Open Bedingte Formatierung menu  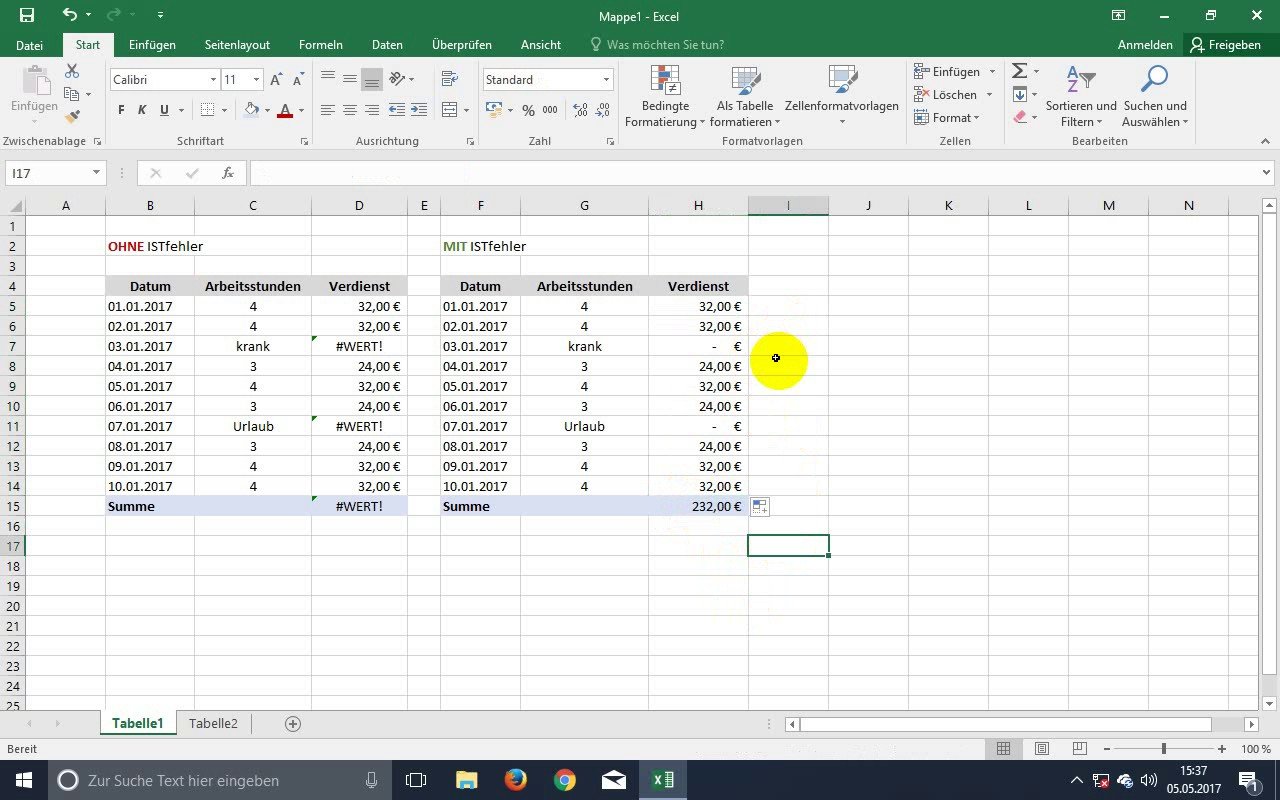pyautogui.click(x=665, y=96)
